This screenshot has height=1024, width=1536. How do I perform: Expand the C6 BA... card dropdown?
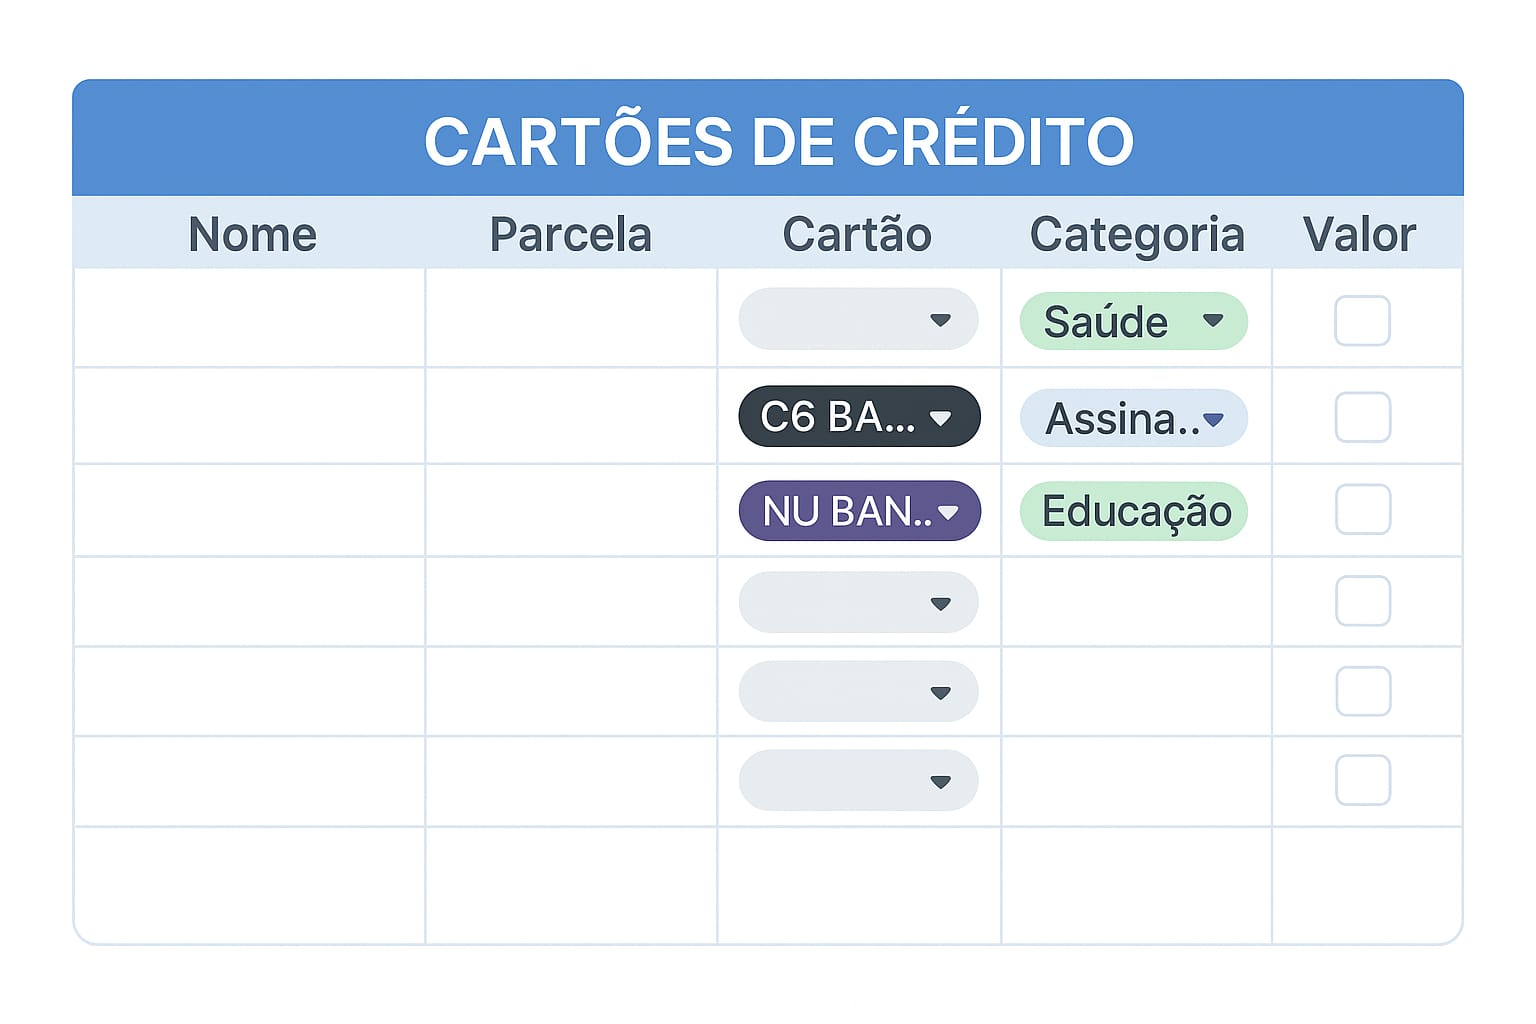[x=858, y=417]
